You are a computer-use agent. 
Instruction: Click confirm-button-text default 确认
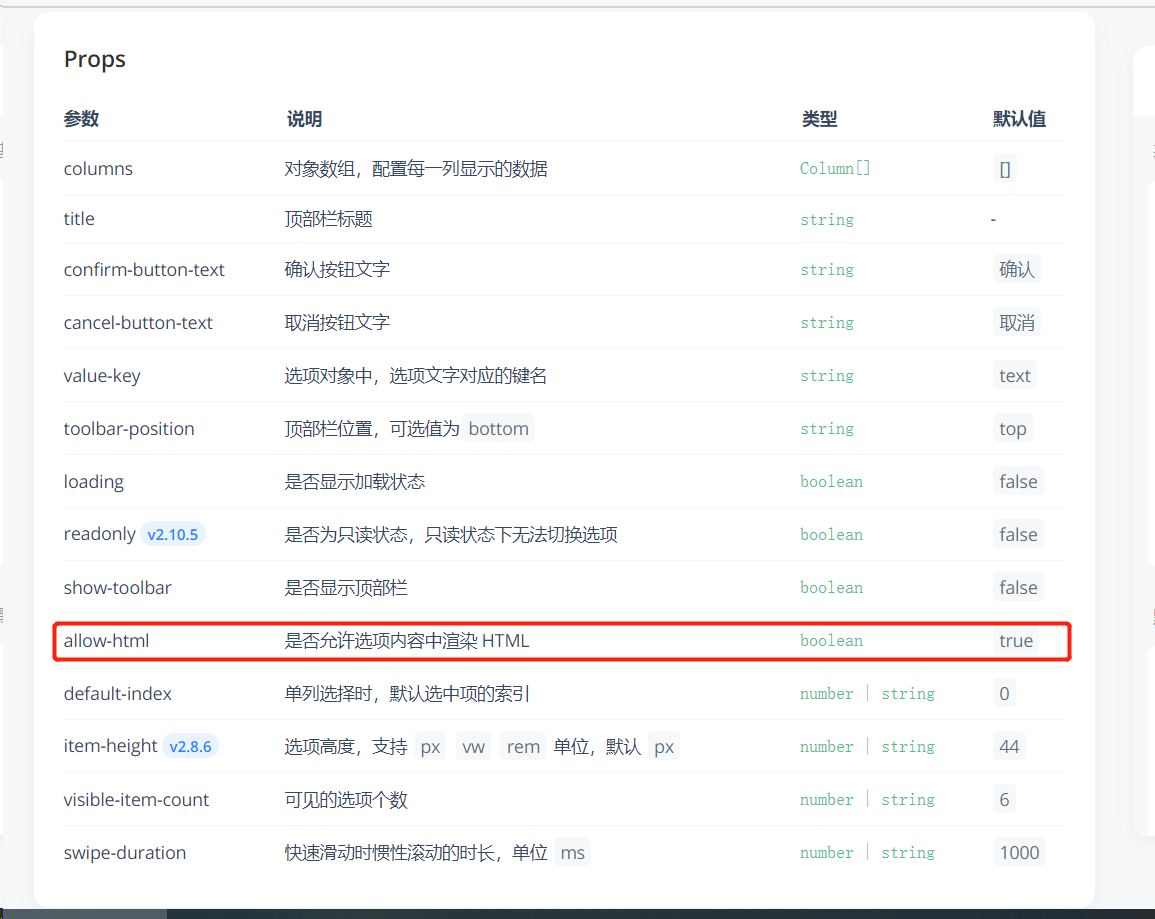click(1017, 270)
